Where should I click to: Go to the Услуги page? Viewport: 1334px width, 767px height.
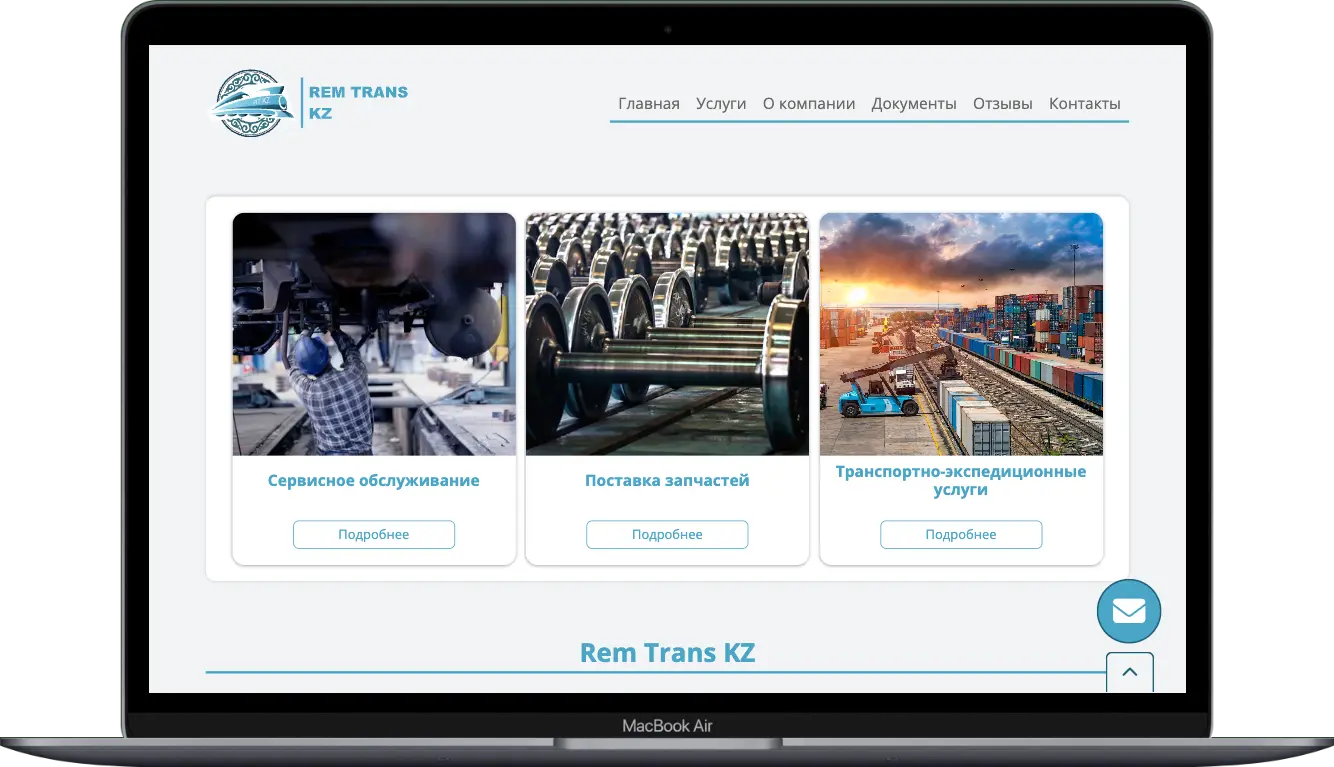721,104
